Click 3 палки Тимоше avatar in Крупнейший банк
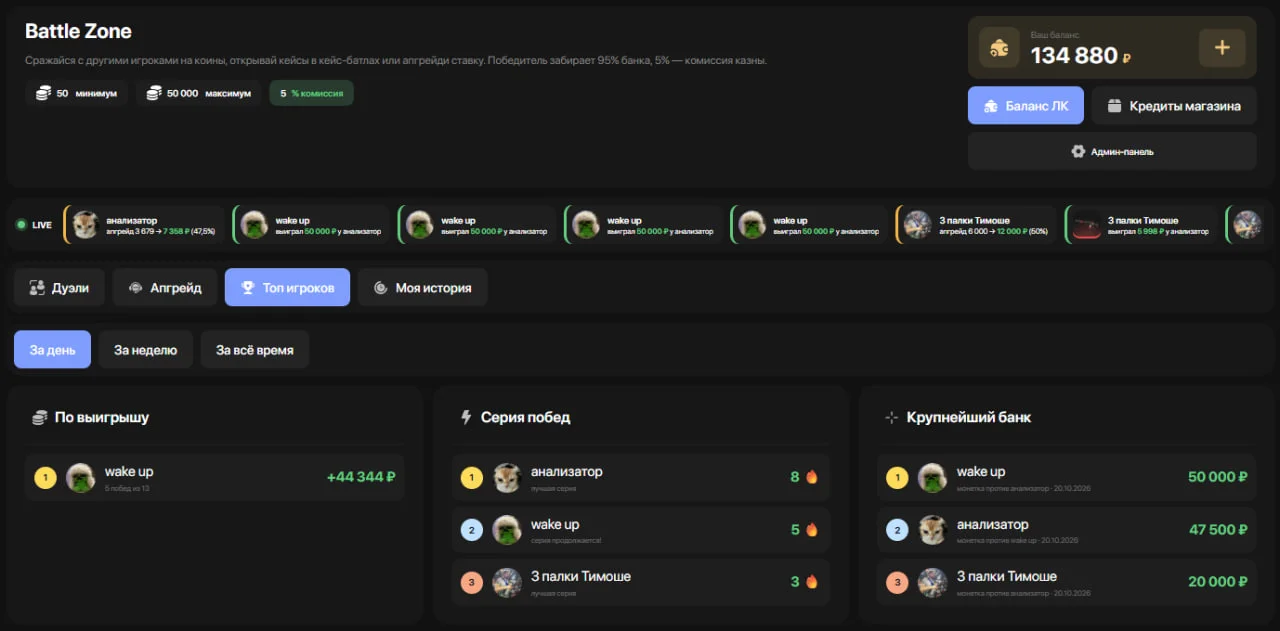Screen dimensions: 1280x631 (x=933, y=582)
